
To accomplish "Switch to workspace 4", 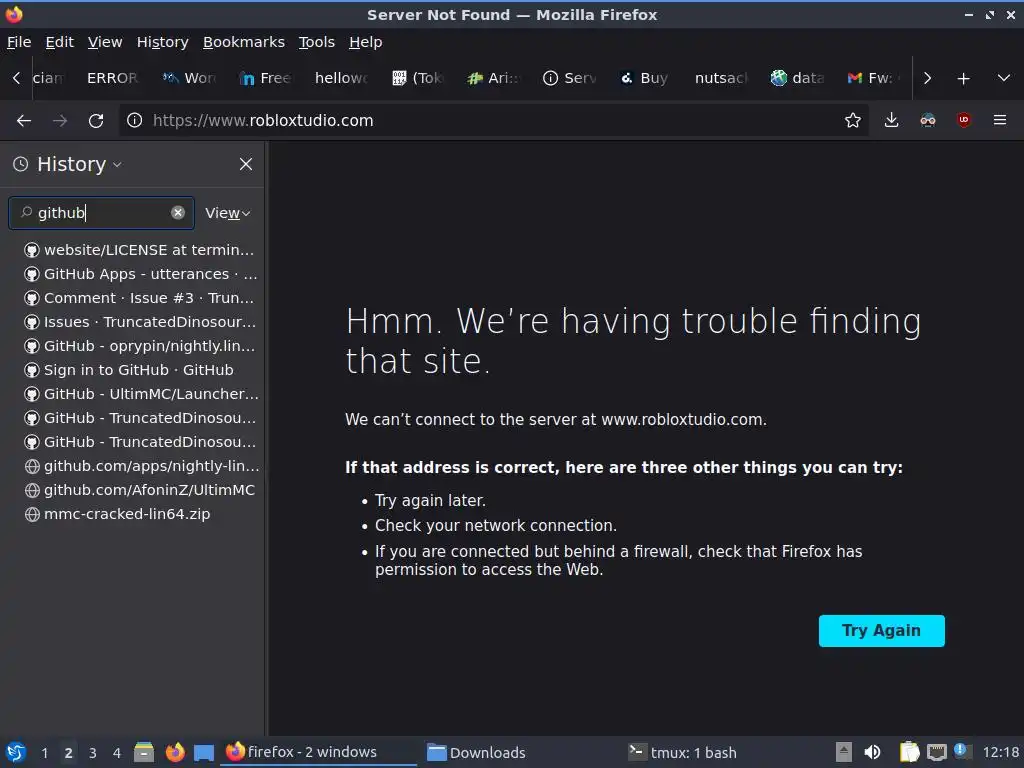I will pyautogui.click(x=117, y=753).
